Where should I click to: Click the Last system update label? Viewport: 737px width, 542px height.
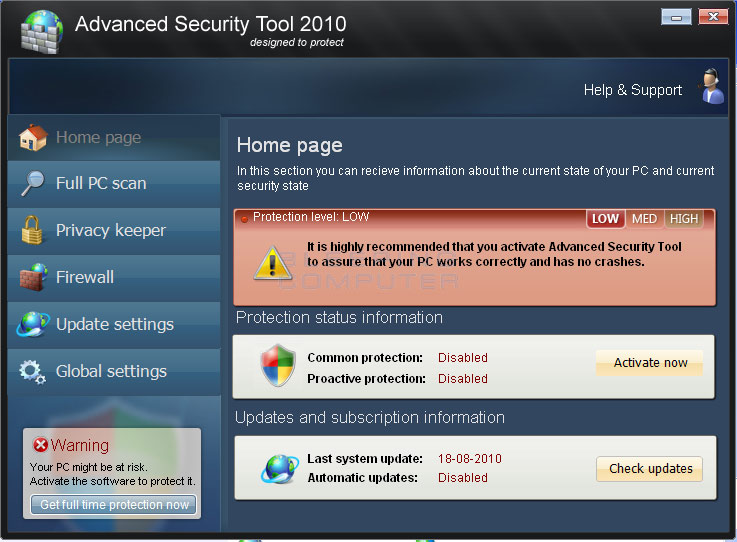click(x=365, y=459)
